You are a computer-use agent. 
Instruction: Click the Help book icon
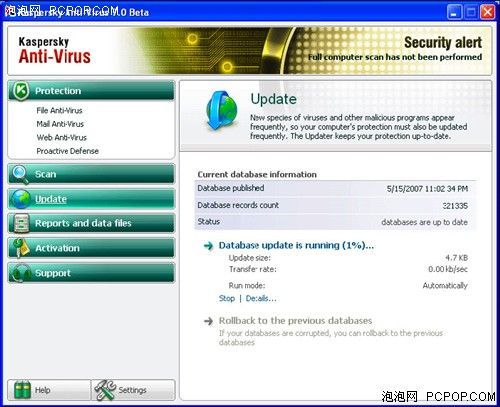(23, 390)
